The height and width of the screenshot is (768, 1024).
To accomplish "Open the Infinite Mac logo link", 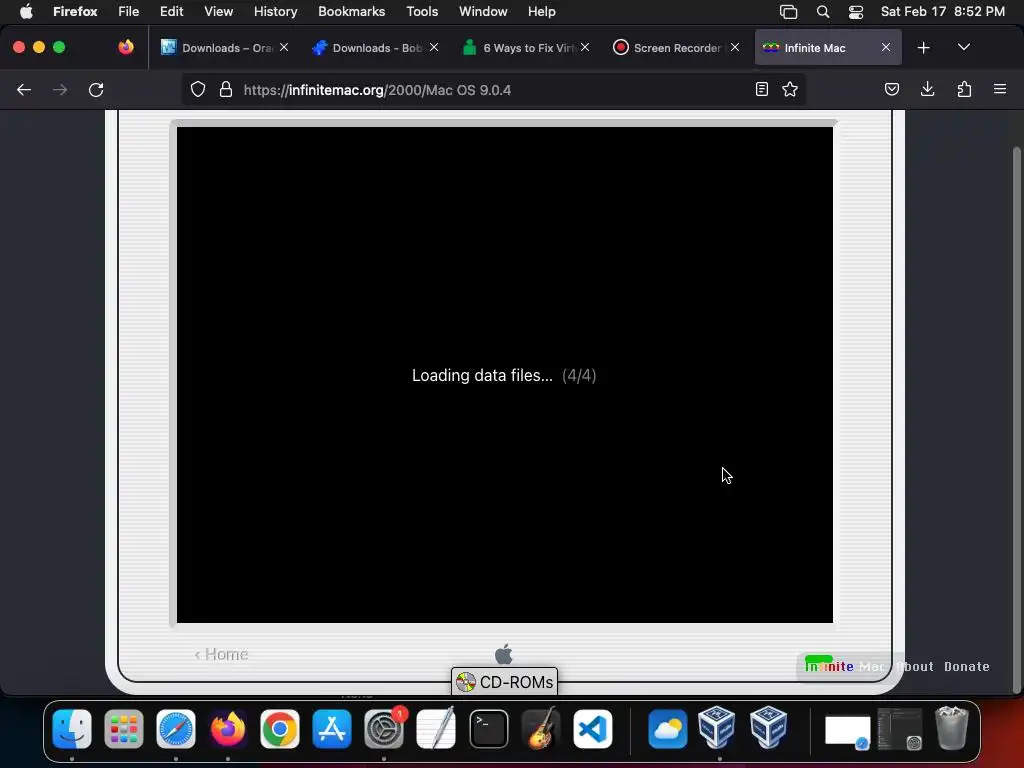I will point(844,666).
